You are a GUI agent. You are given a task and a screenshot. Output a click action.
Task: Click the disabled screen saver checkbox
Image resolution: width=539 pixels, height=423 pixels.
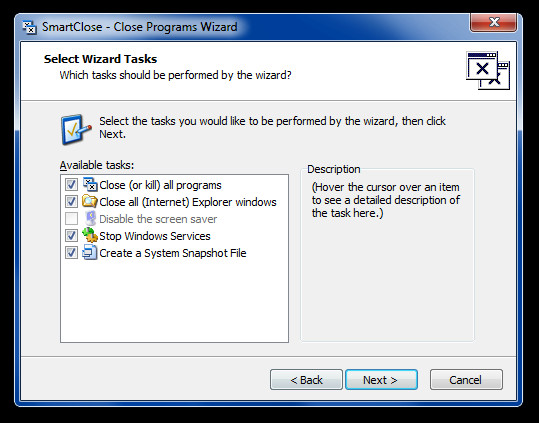[71, 219]
